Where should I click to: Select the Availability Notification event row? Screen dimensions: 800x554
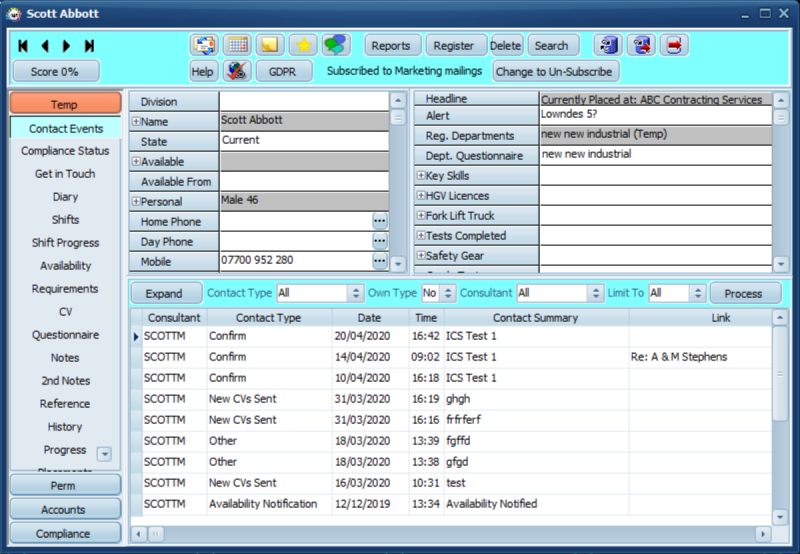[x=451, y=503]
